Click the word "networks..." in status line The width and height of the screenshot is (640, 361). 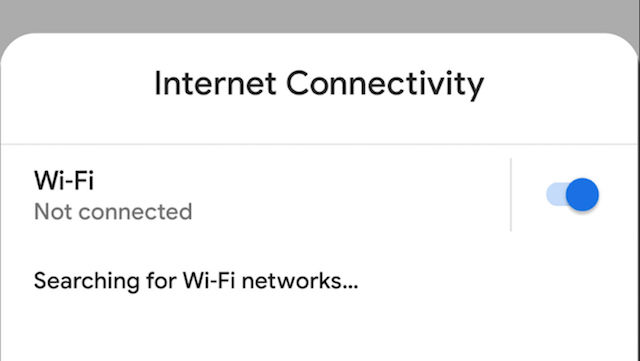(300, 281)
